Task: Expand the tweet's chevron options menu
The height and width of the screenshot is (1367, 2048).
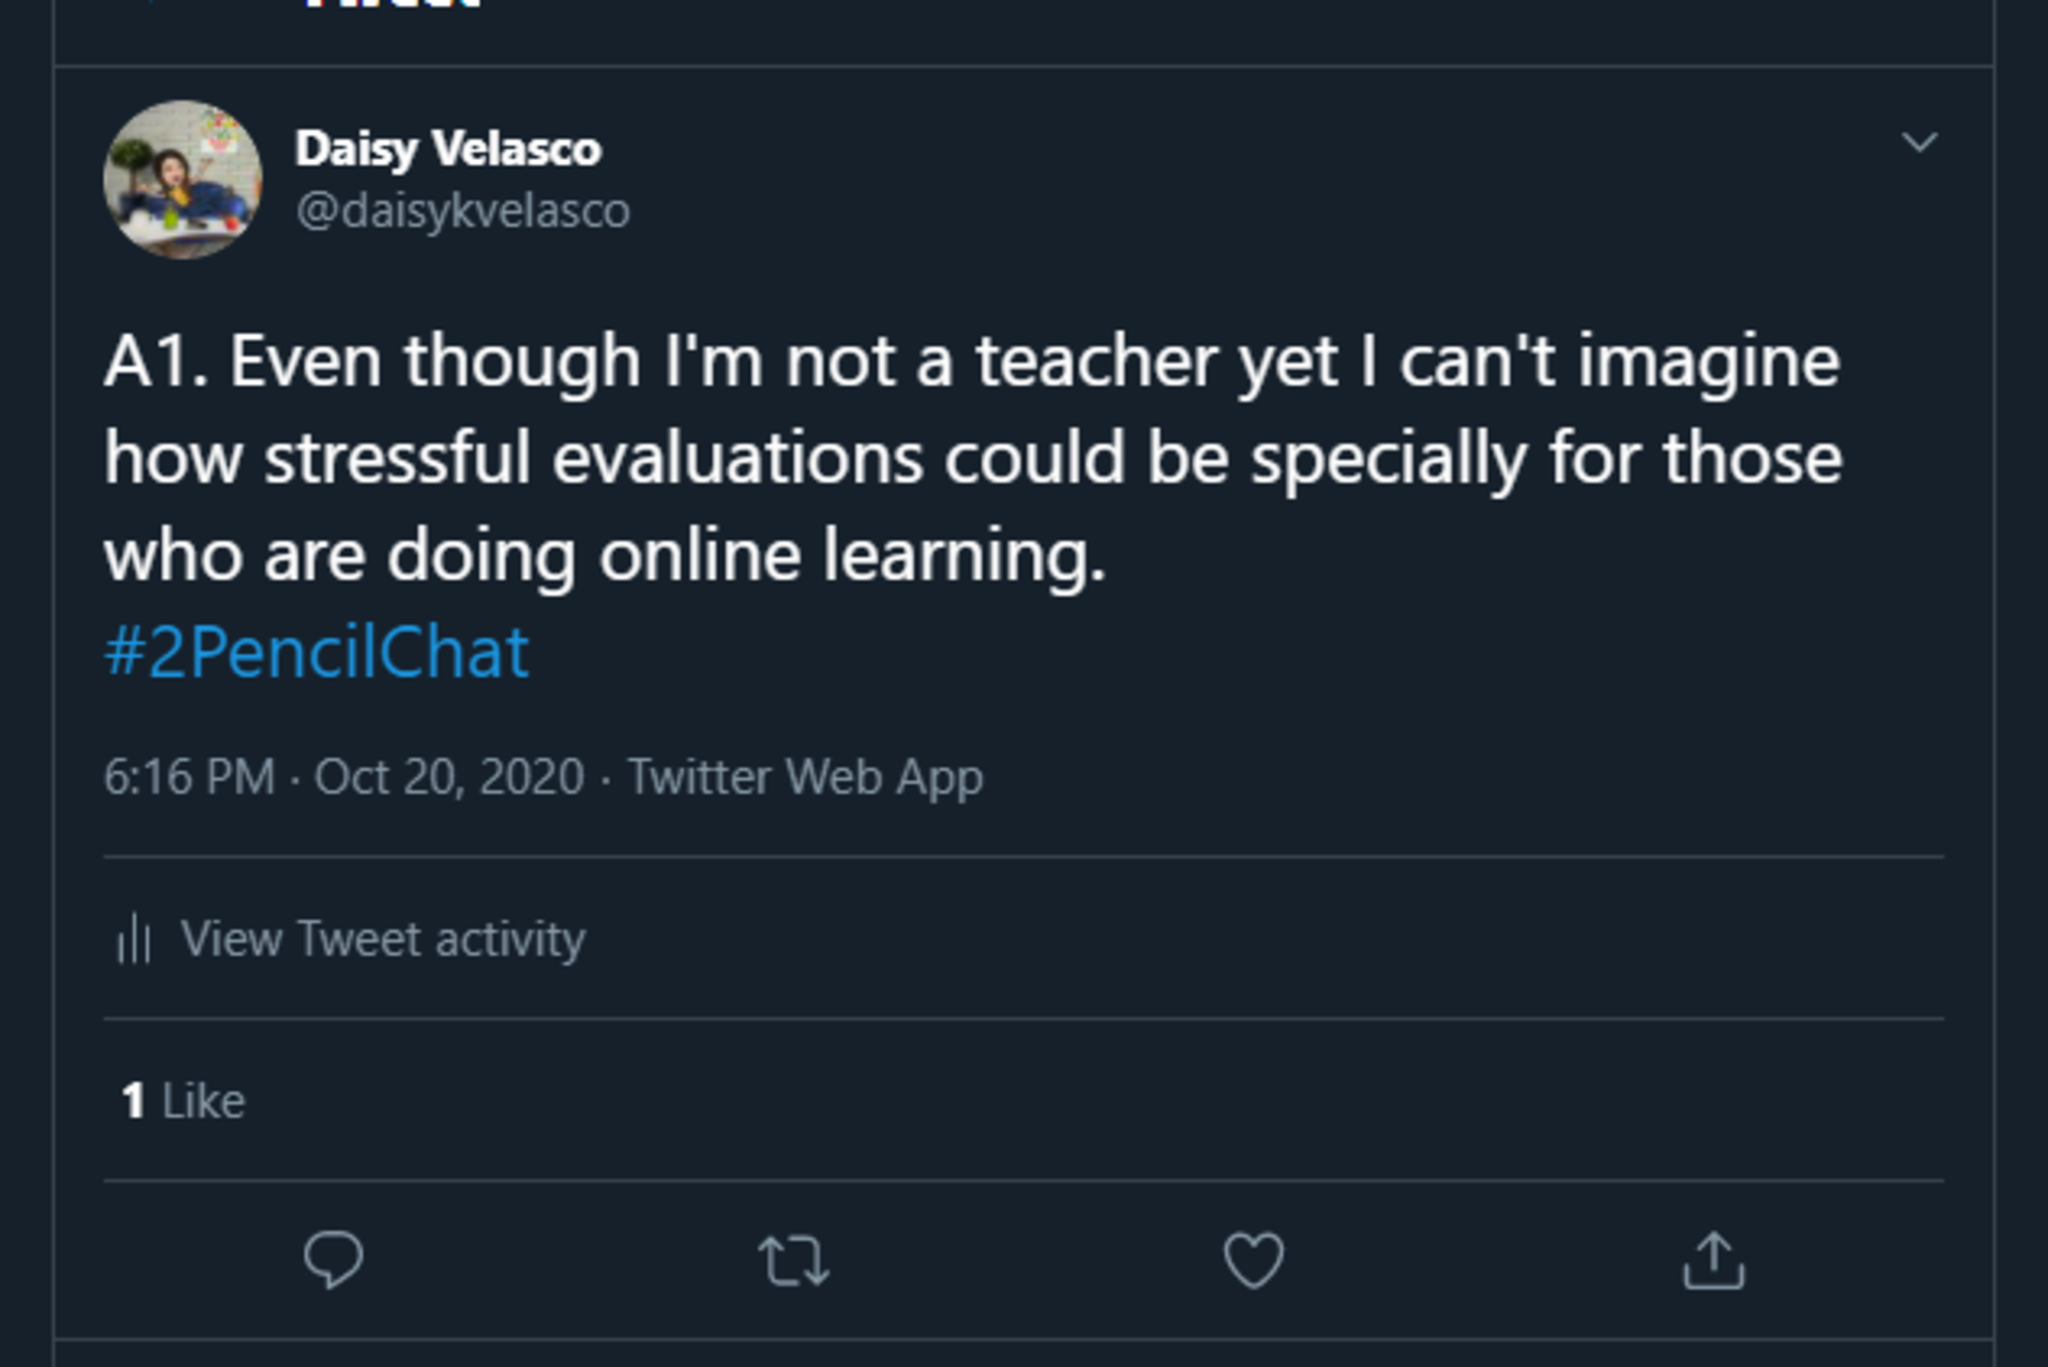Action: tap(1919, 142)
